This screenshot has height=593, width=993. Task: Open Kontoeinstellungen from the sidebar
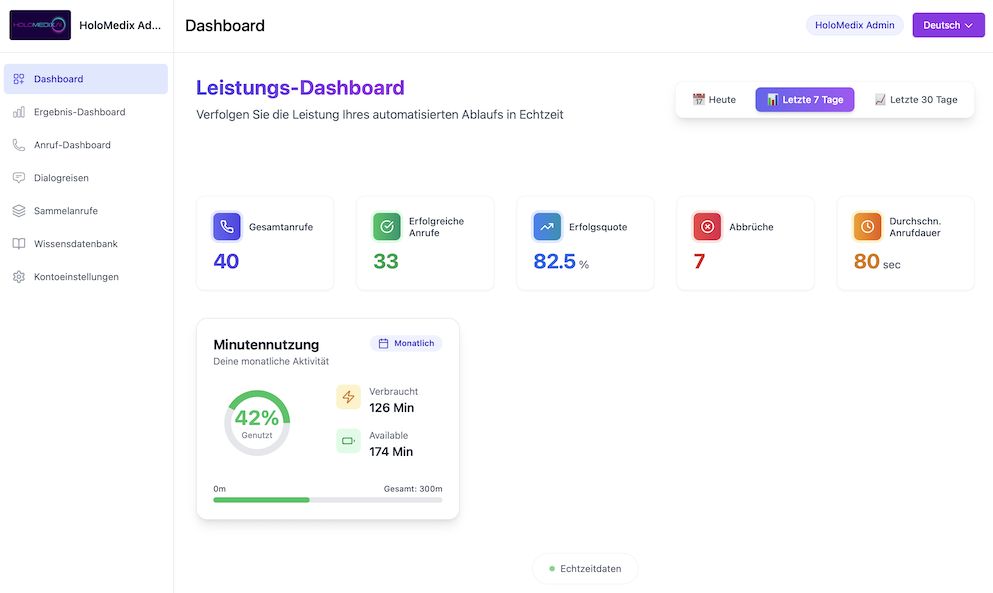point(76,277)
